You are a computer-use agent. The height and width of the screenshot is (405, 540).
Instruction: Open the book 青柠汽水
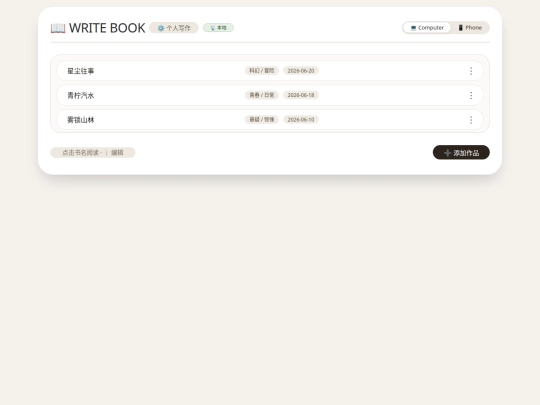(x=81, y=95)
